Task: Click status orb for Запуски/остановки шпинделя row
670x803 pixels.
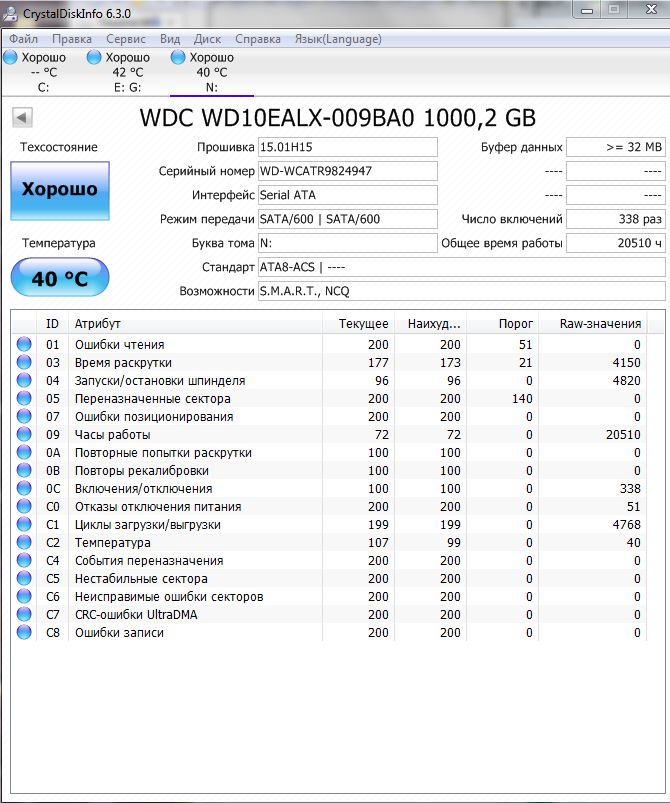Action: 24,380
